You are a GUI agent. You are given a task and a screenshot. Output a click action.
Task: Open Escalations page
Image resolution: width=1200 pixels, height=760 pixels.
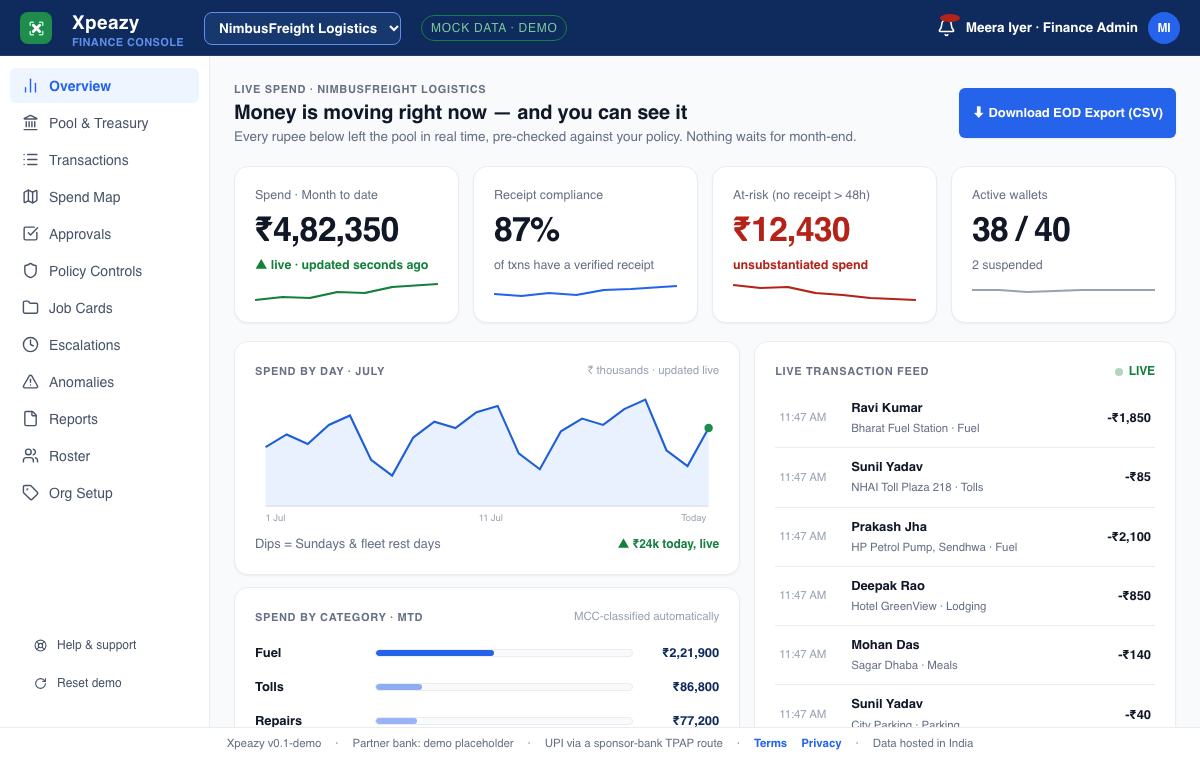pos(104,345)
